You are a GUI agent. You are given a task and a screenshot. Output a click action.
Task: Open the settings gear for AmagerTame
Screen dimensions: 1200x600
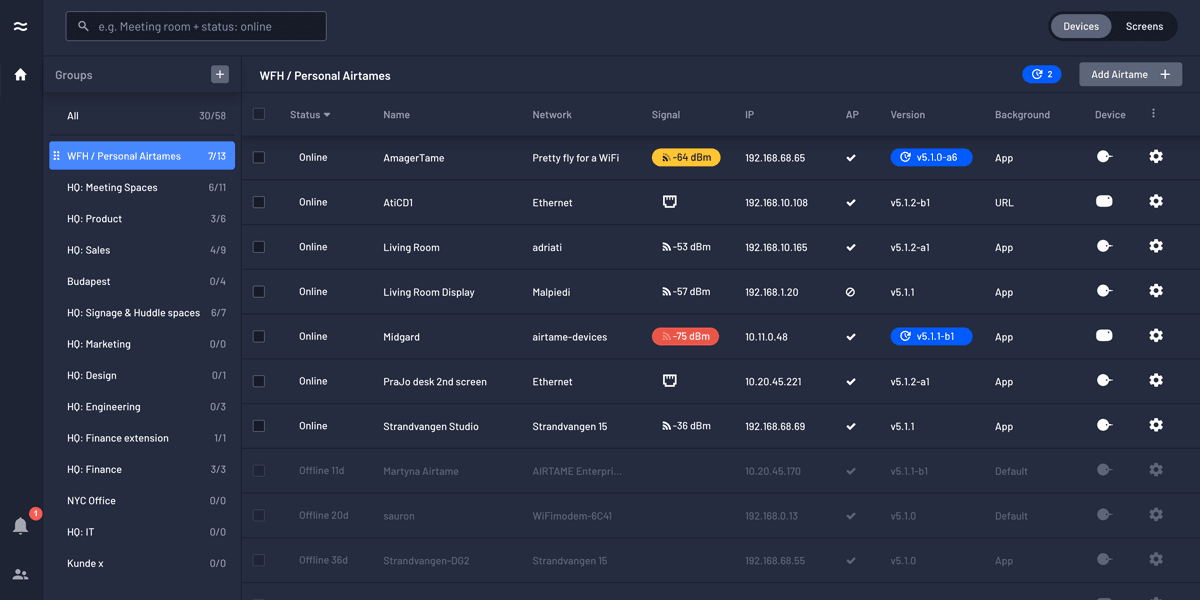pos(1156,157)
